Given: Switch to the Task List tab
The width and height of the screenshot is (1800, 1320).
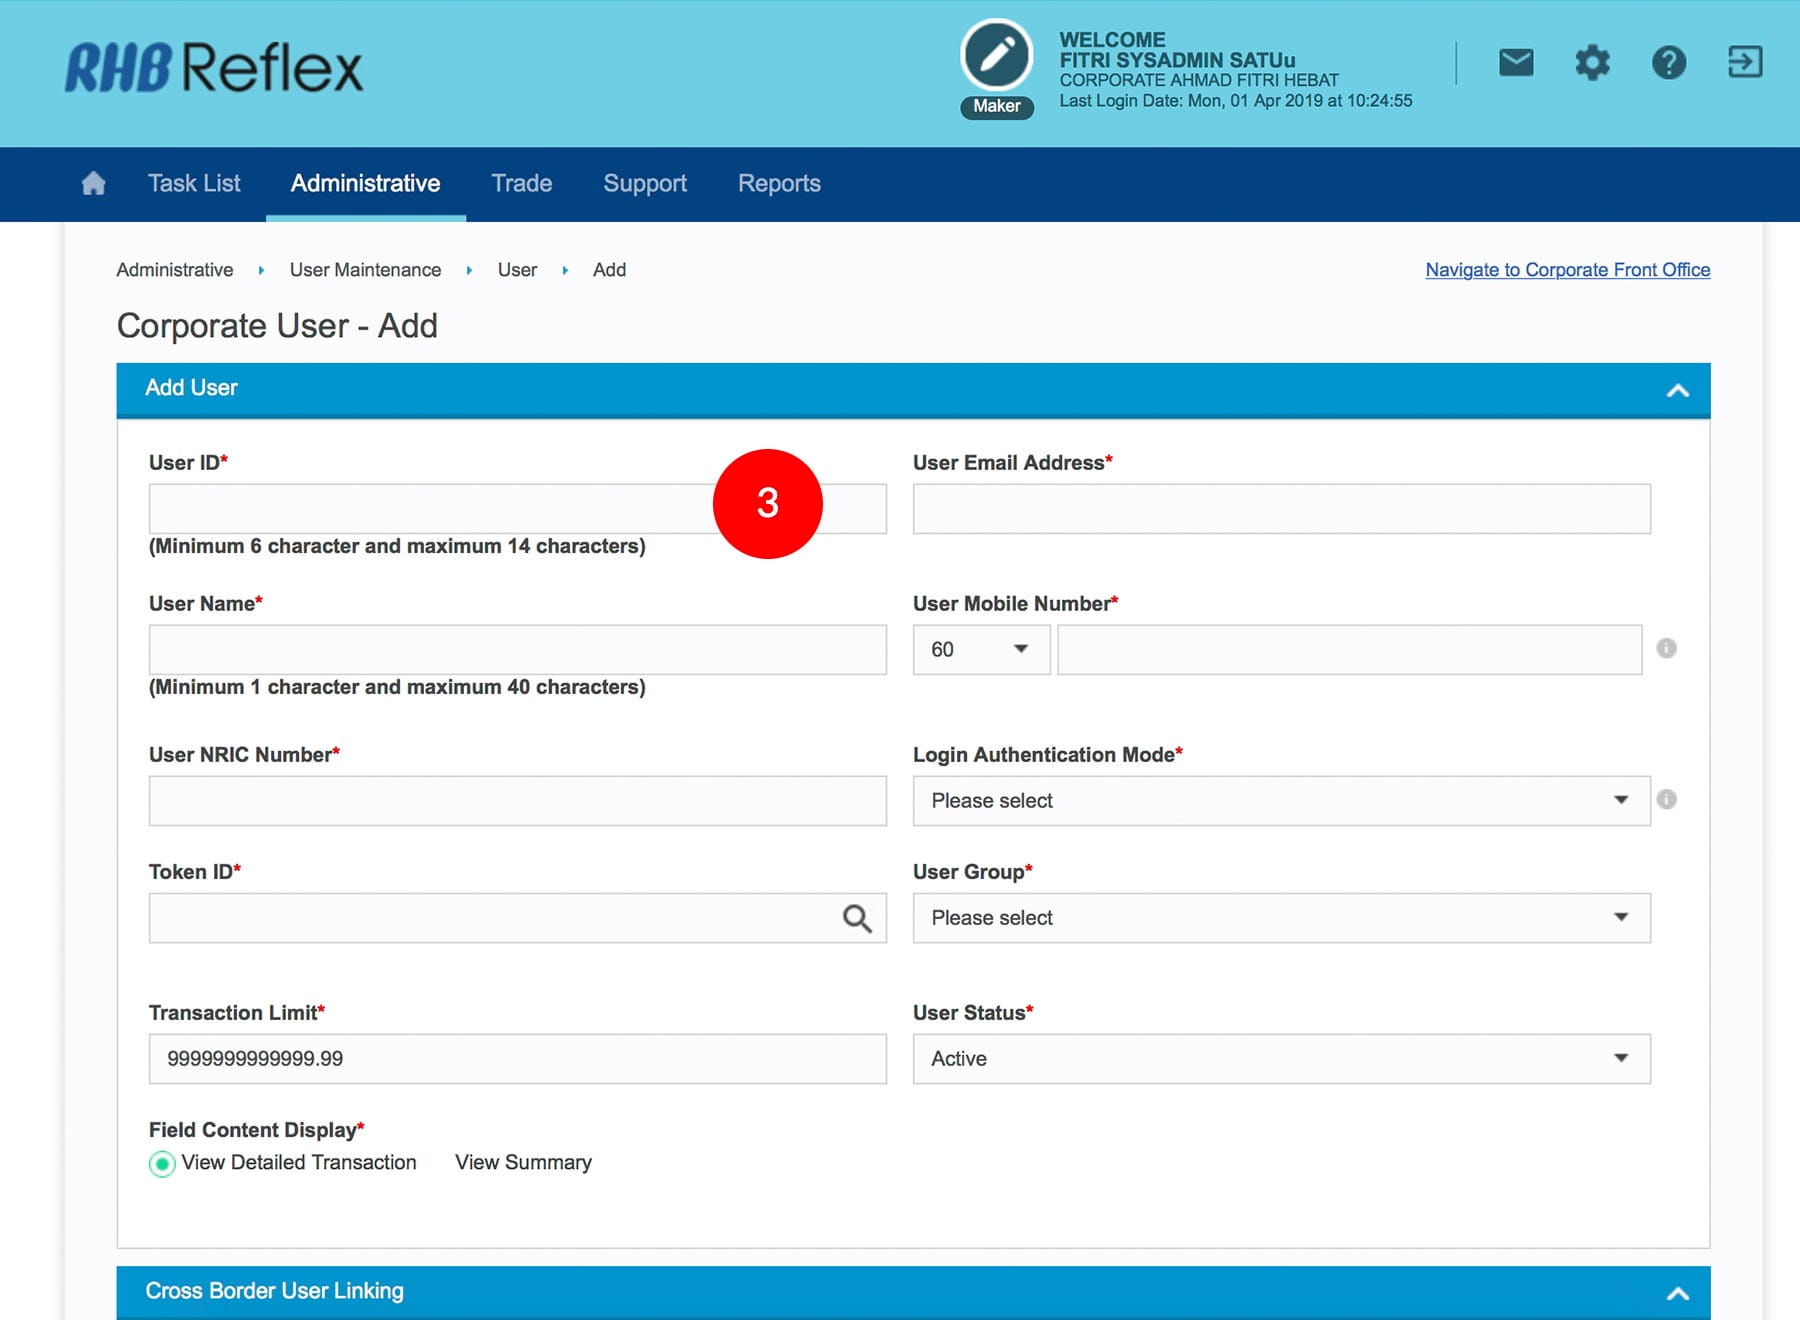Looking at the screenshot, I should click(194, 183).
